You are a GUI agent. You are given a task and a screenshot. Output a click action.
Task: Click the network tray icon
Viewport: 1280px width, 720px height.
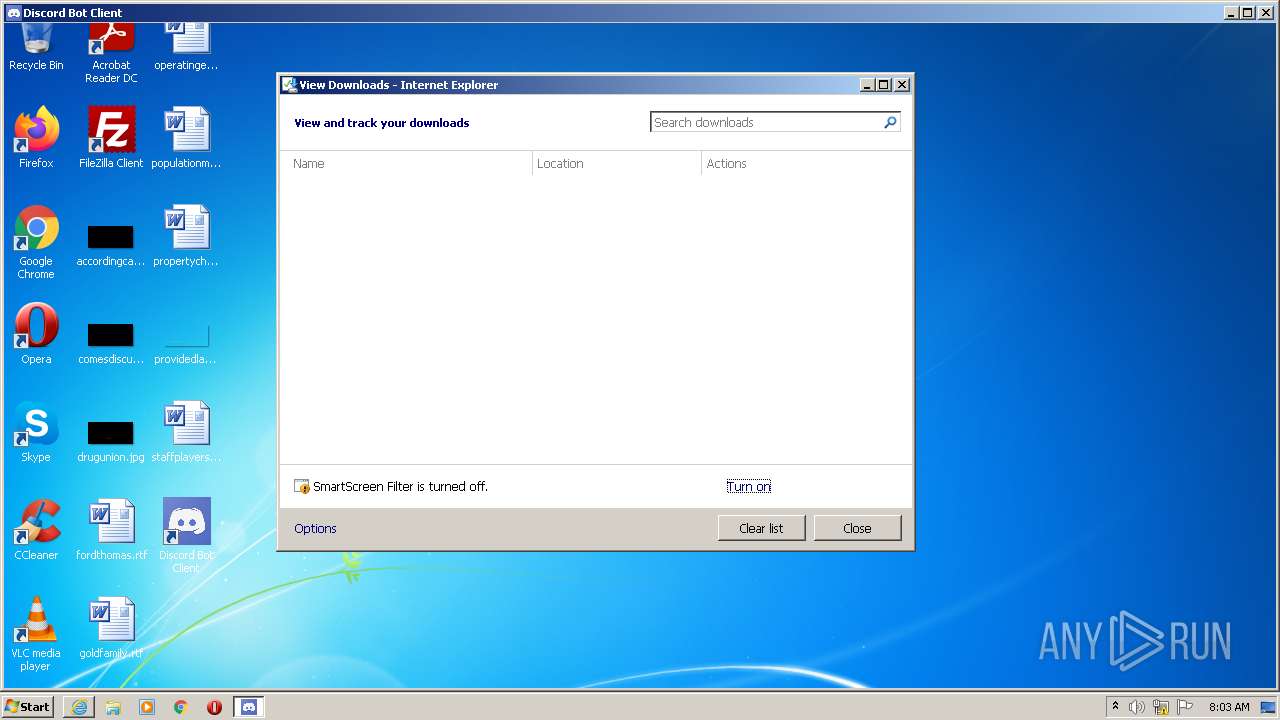point(1161,707)
